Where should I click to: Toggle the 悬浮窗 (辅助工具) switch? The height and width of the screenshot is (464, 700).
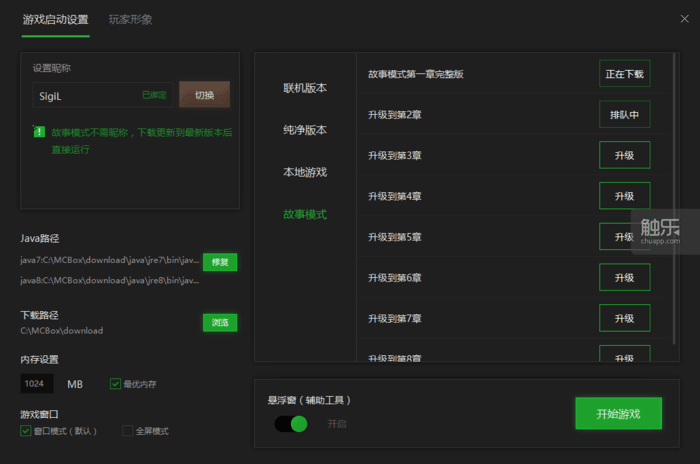pos(291,423)
